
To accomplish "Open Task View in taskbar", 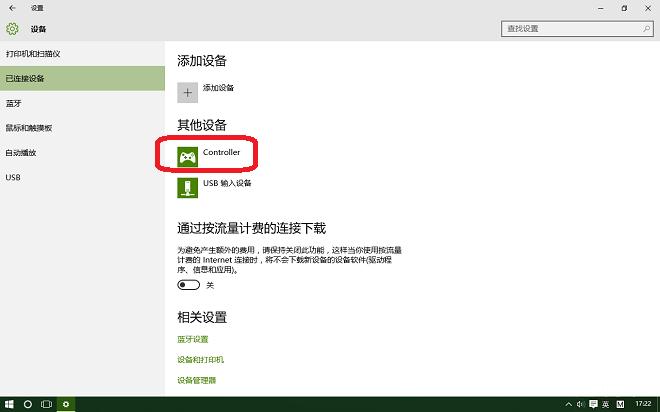I will [46, 404].
